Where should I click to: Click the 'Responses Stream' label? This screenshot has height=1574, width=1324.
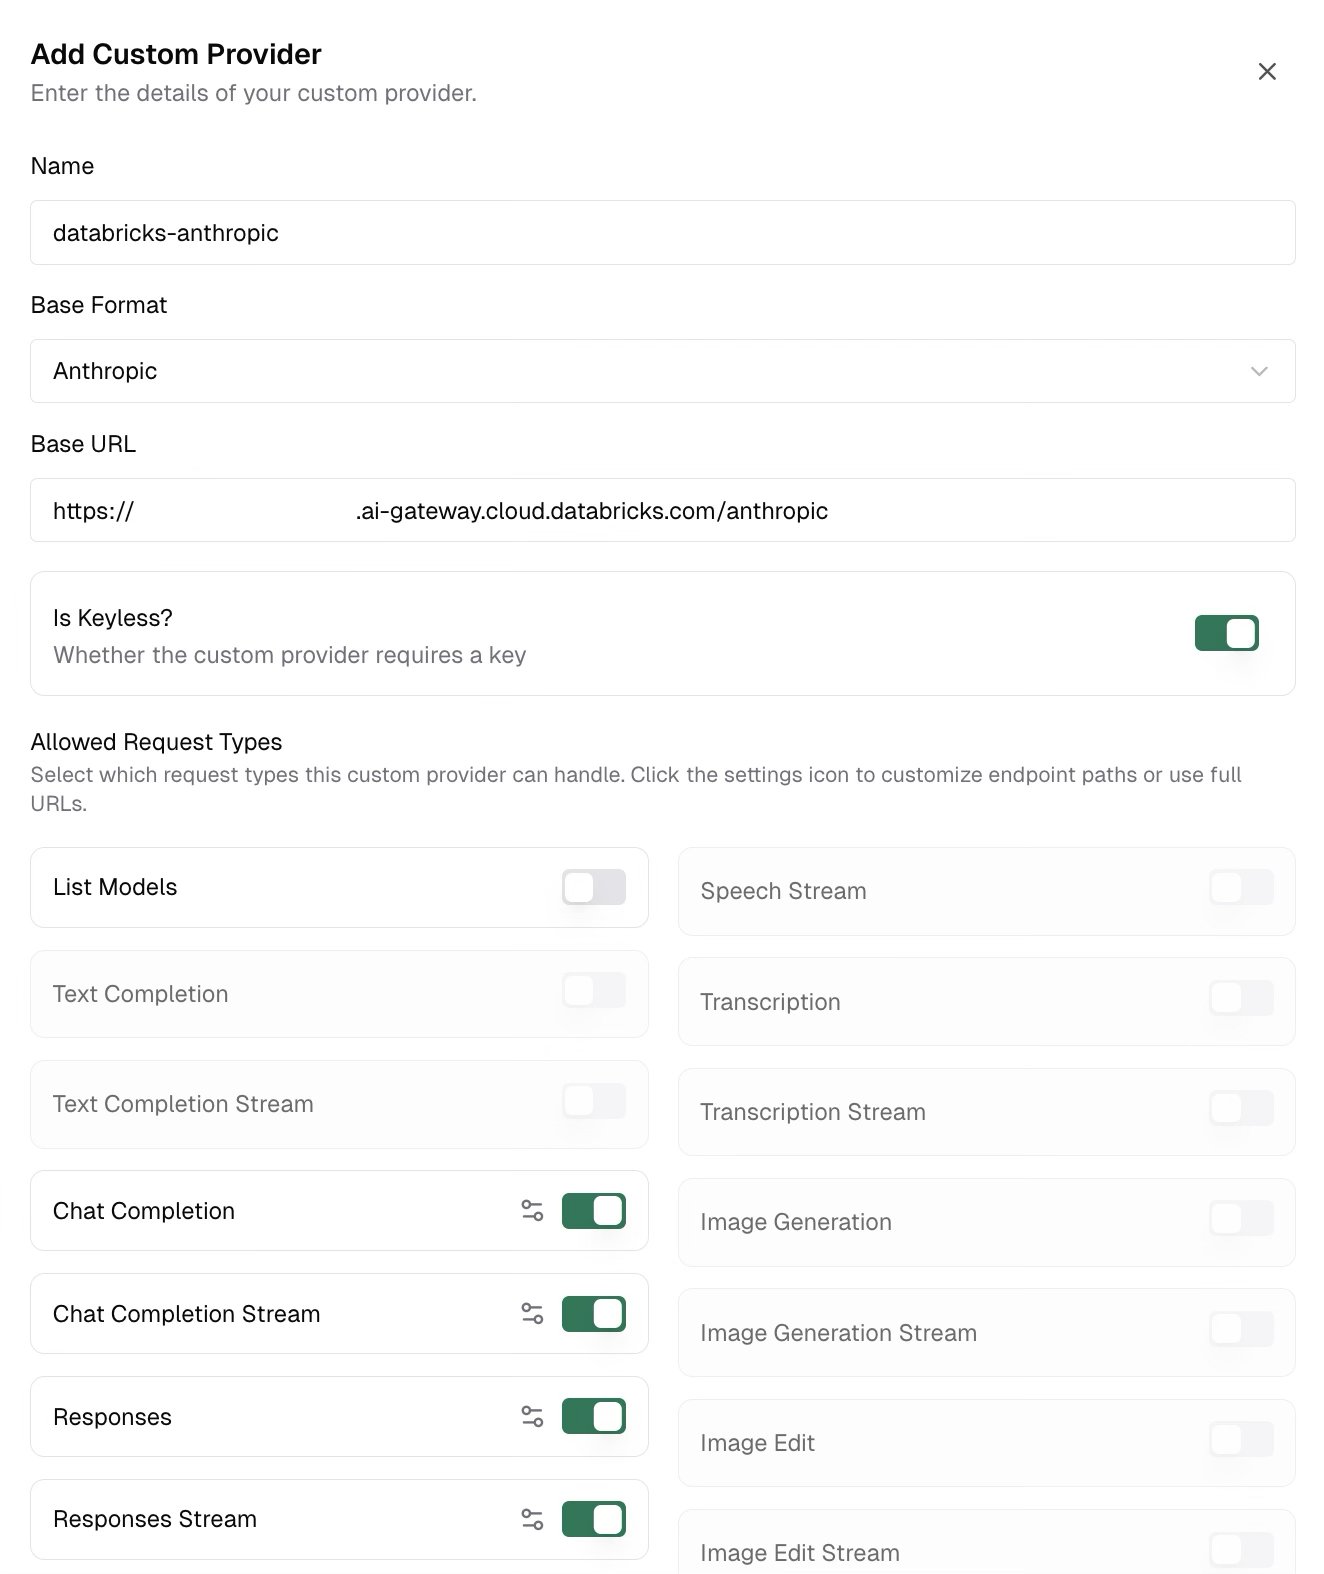pyautogui.click(x=155, y=1519)
